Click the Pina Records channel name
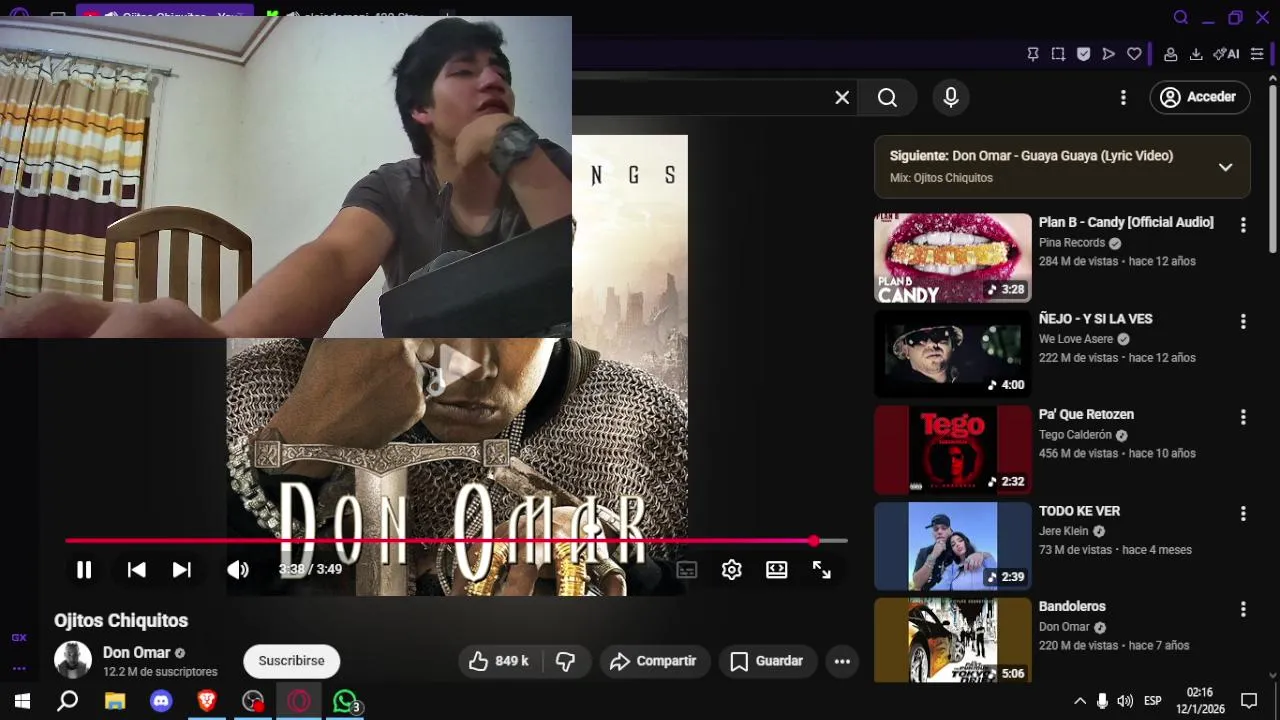 click(1072, 243)
